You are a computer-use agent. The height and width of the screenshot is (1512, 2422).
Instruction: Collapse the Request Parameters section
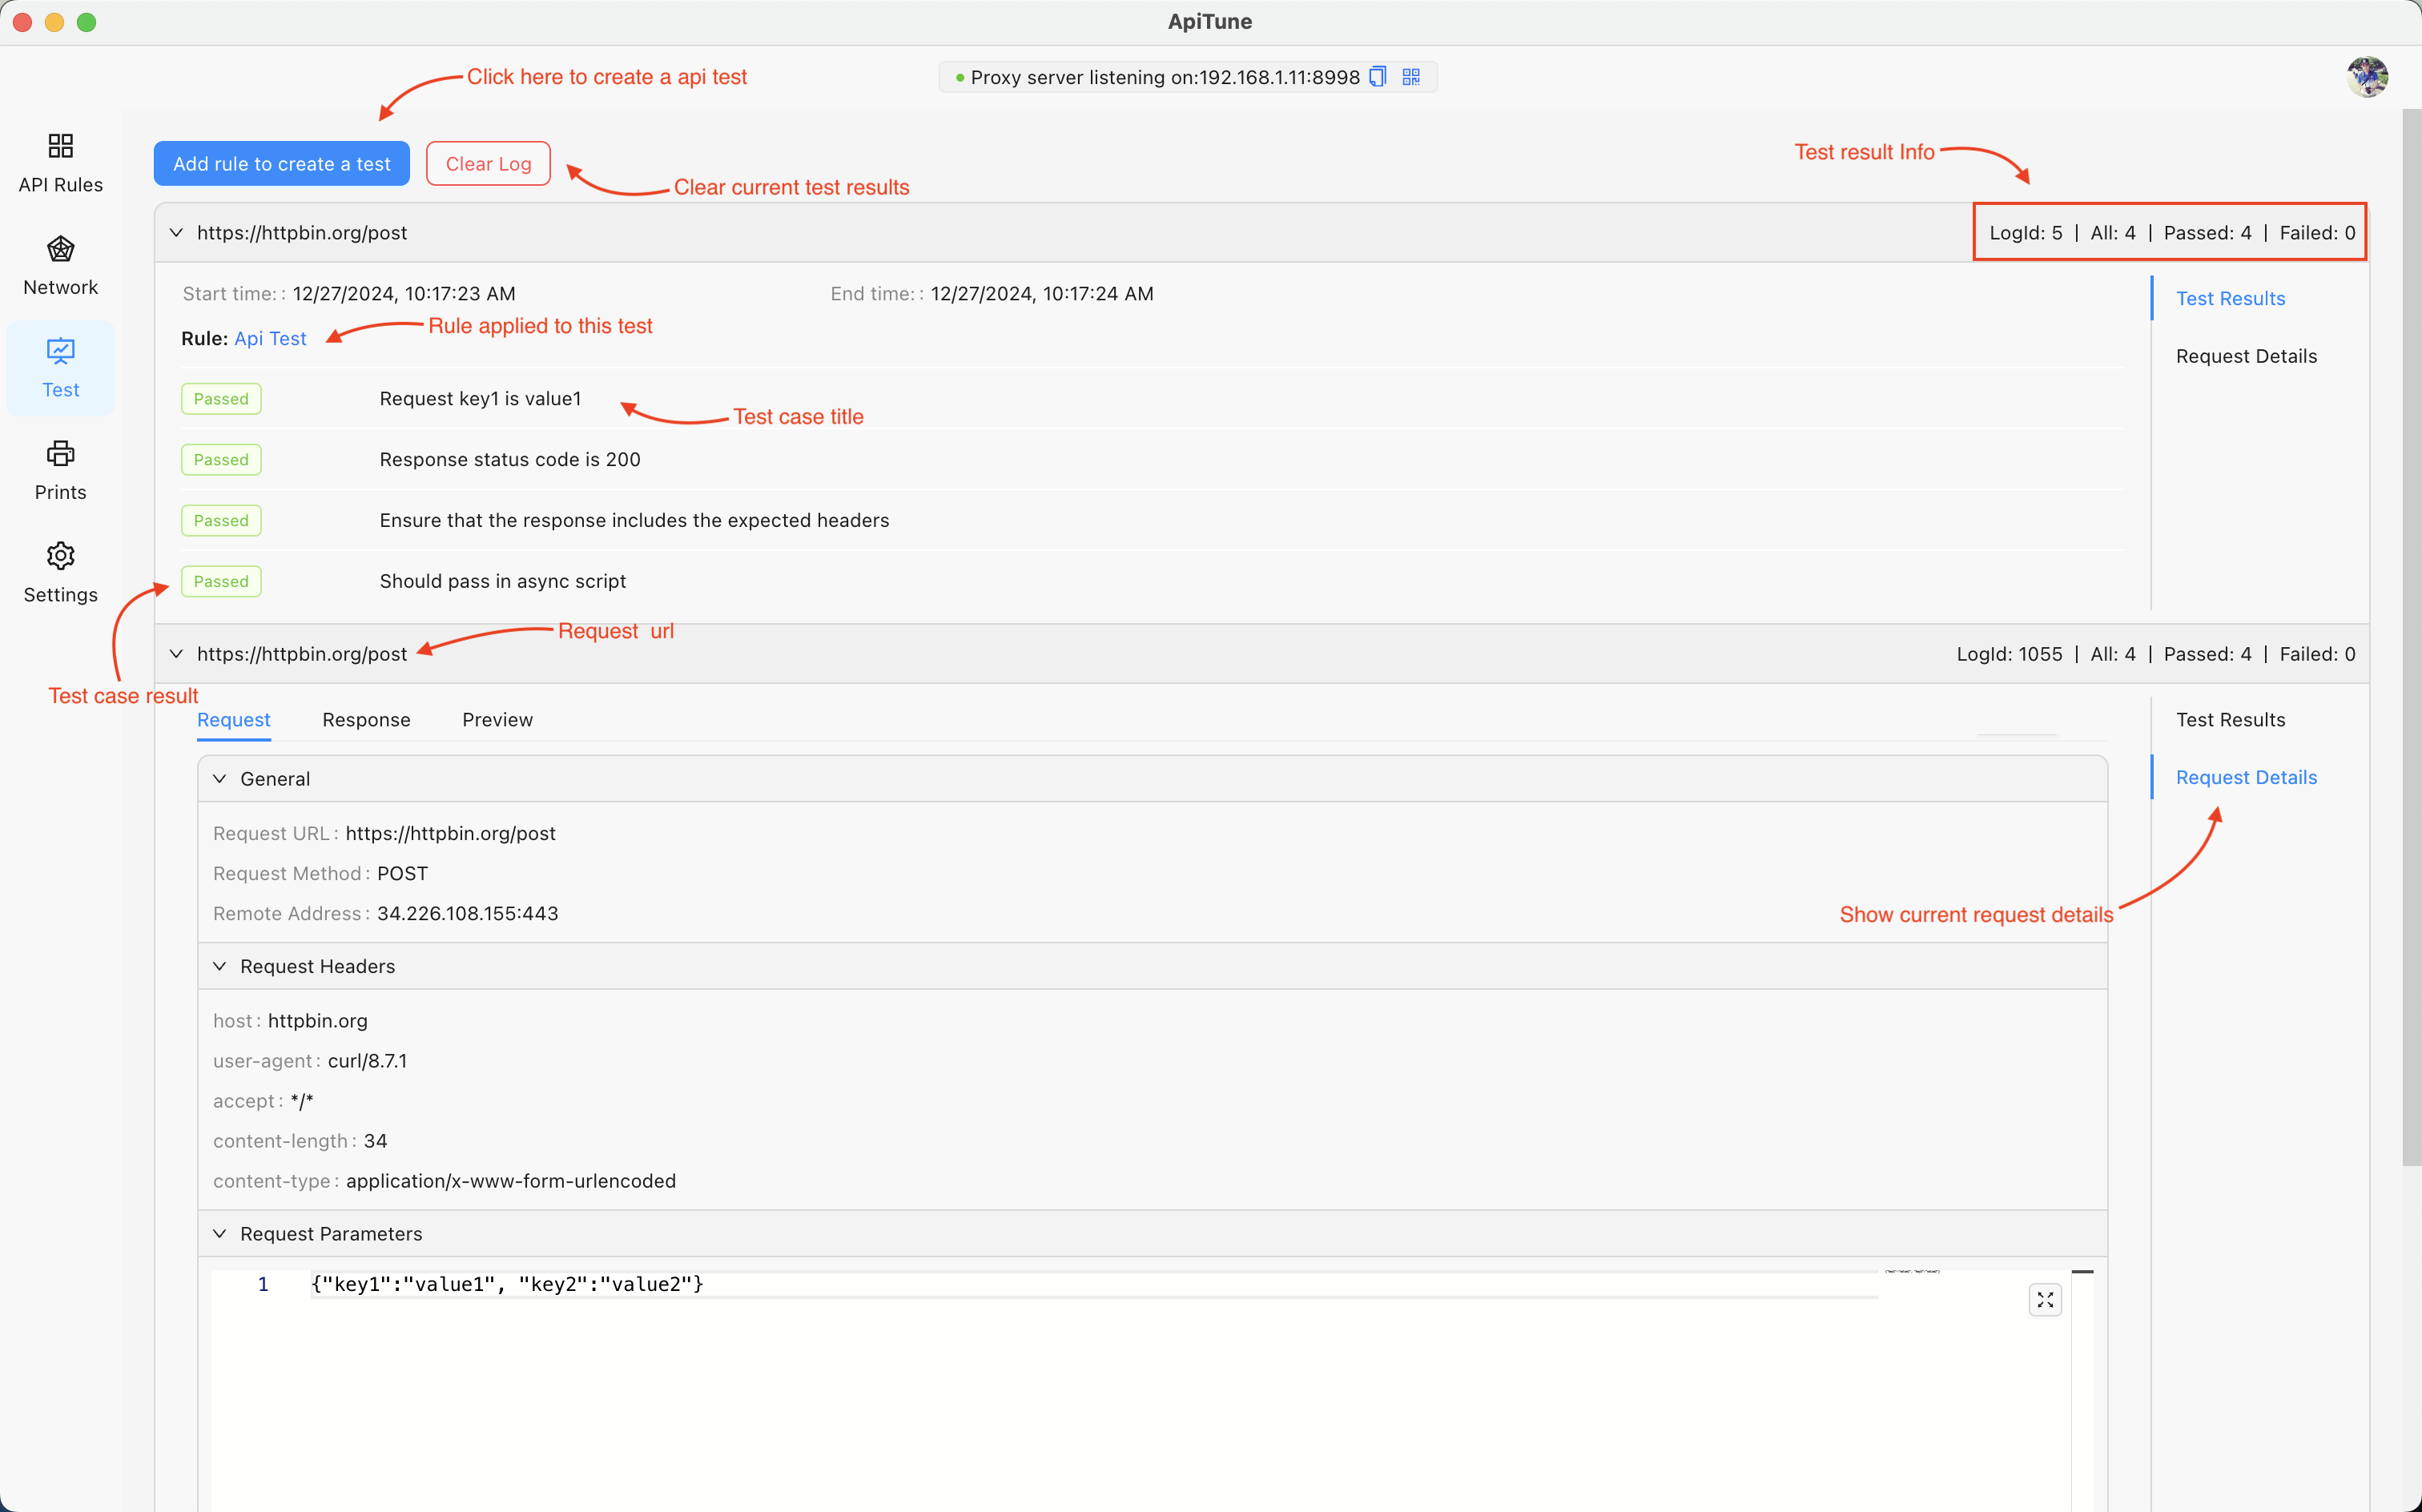(220, 1234)
